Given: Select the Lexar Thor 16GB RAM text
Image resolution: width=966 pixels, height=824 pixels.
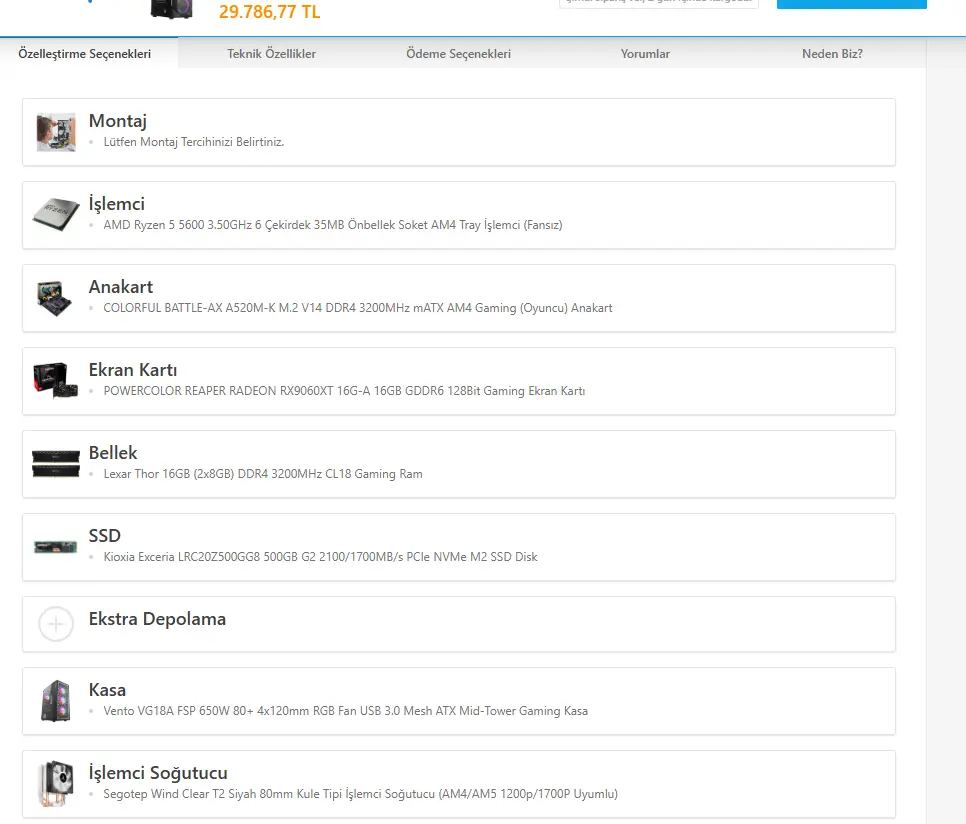Looking at the screenshot, I should point(262,474).
